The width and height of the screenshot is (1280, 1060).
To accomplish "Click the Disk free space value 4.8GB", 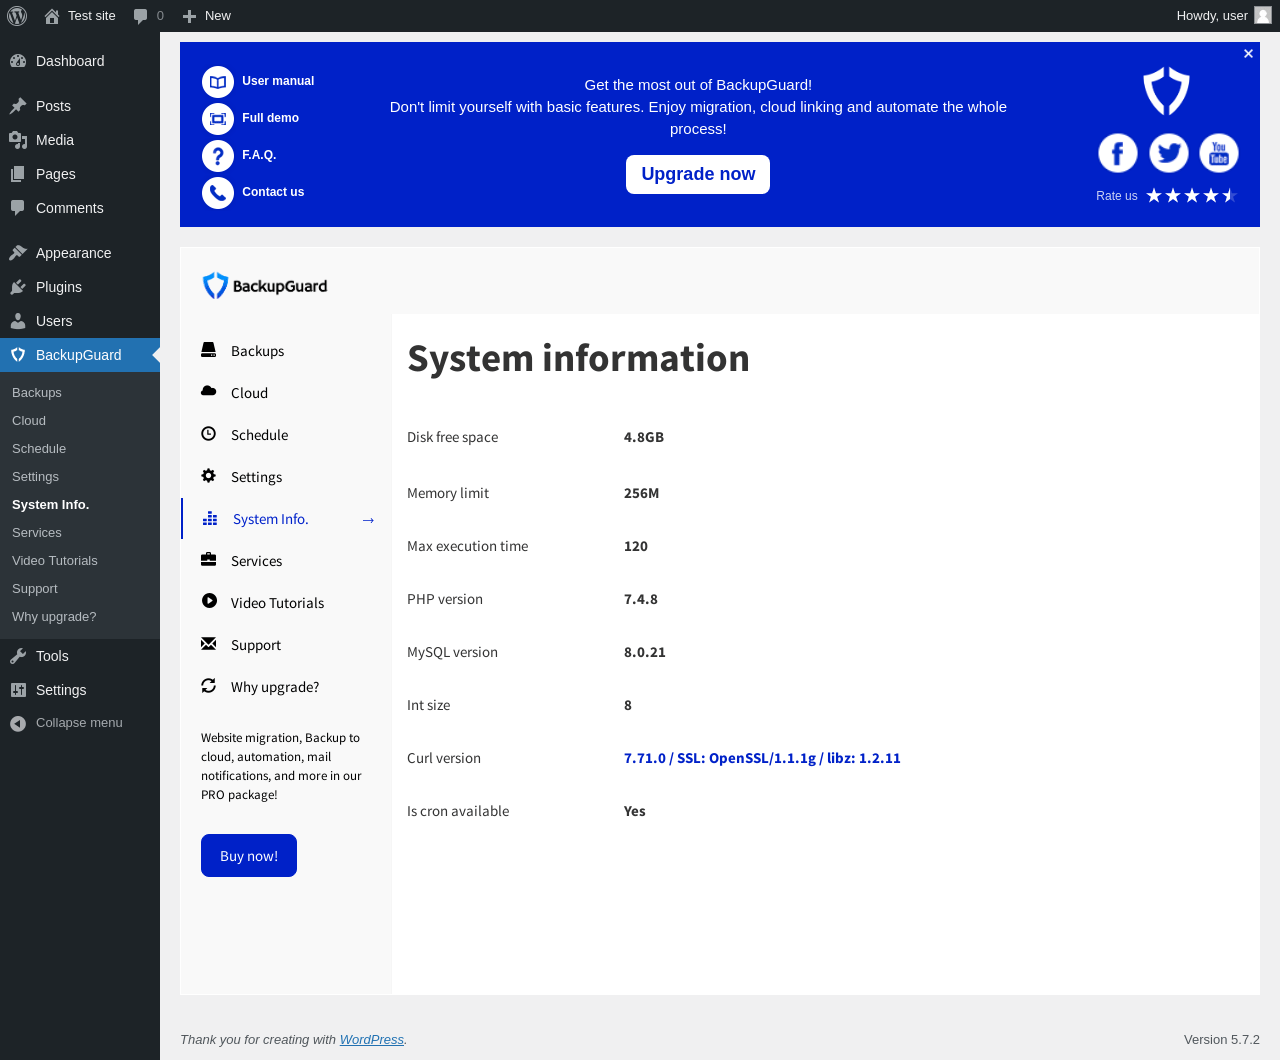I will pos(644,437).
